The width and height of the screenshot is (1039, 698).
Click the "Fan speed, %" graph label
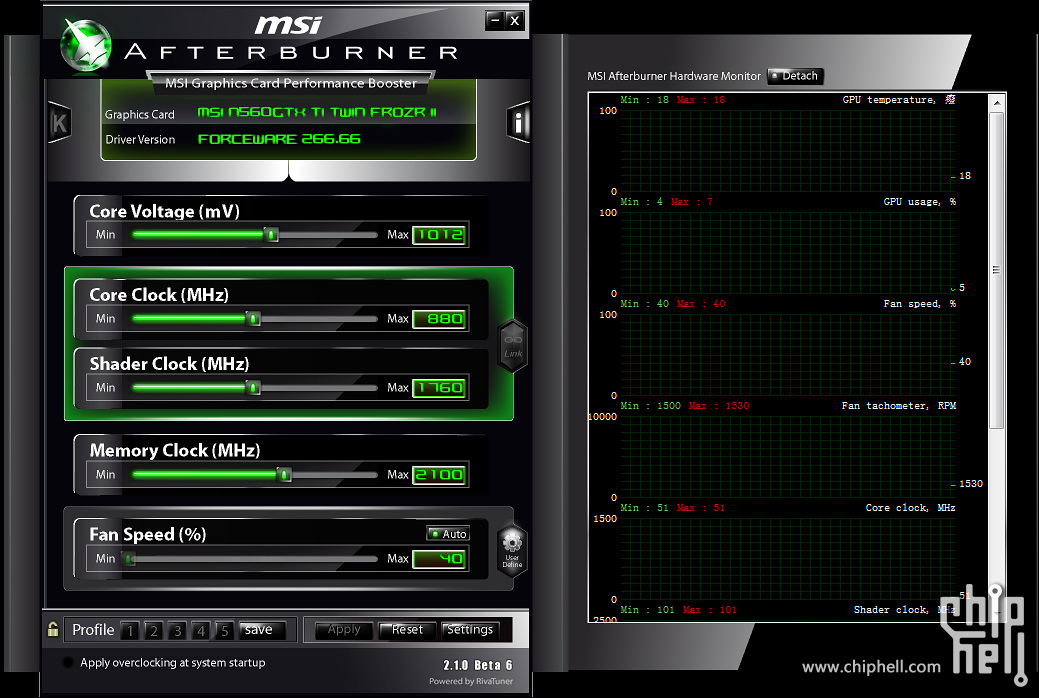(x=920, y=304)
